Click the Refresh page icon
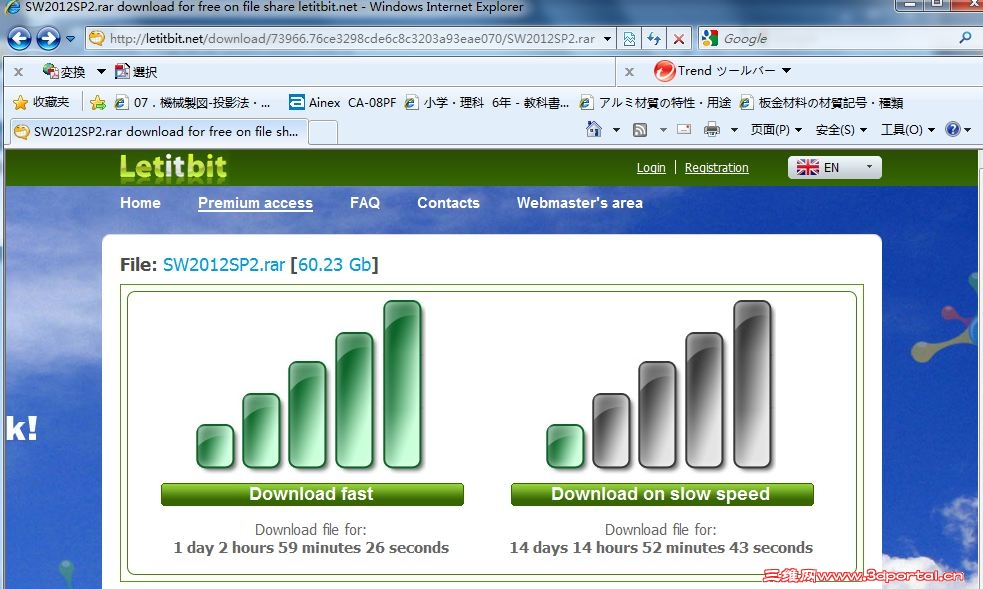Screen dimensions: 983x589 (654, 39)
